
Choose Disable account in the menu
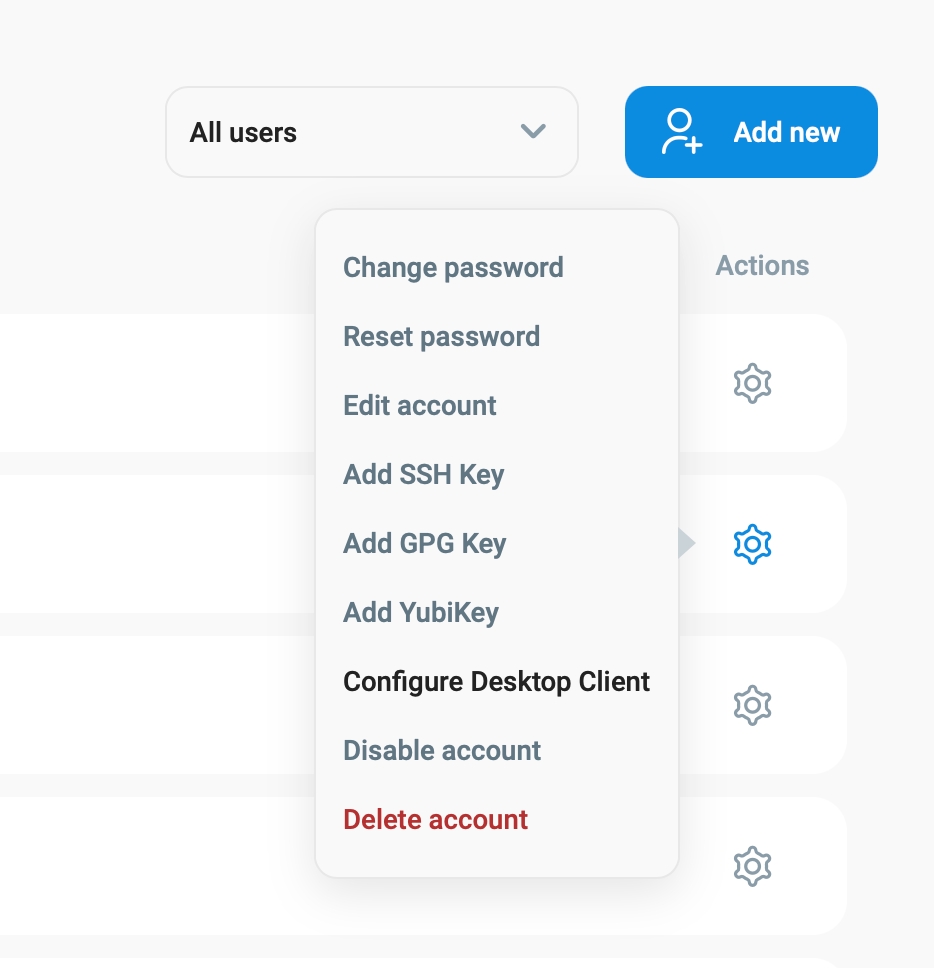pyautogui.click(x=442, y=751)
